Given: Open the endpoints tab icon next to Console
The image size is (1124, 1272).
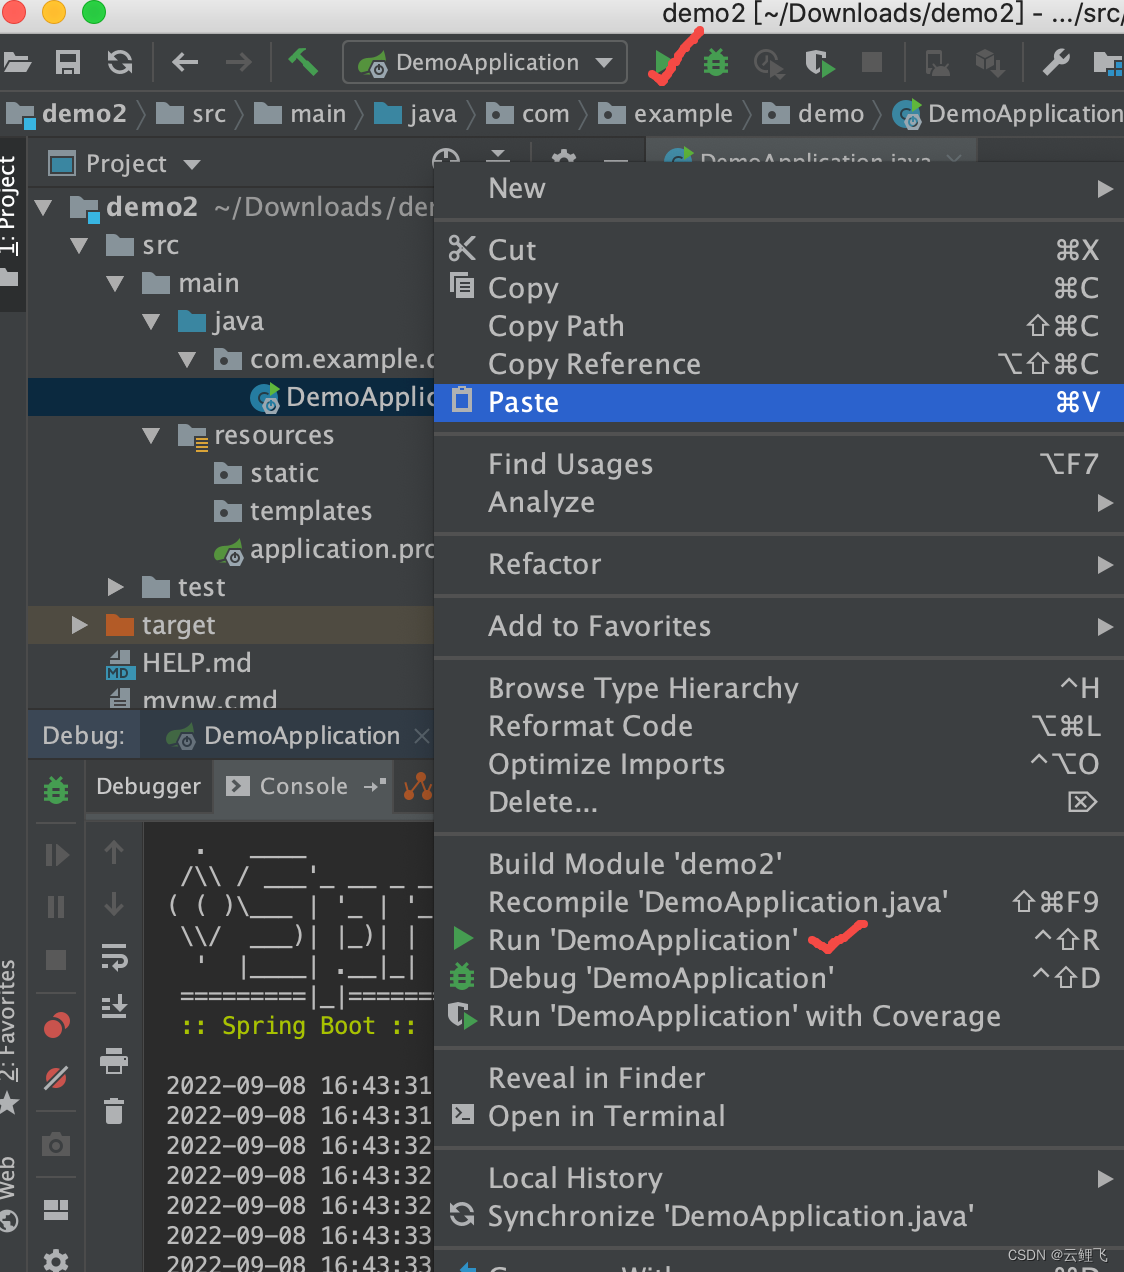Looking at the screenshot, I should pos(417,787).
